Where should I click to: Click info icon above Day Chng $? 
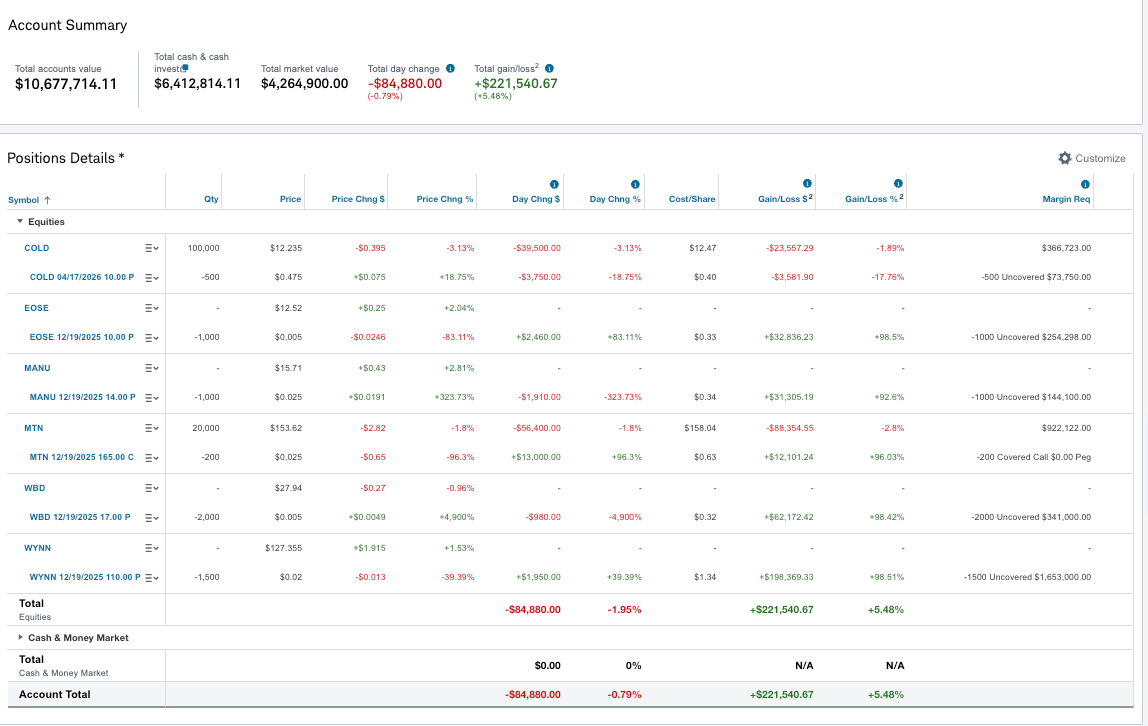click(x=554, y=184)
